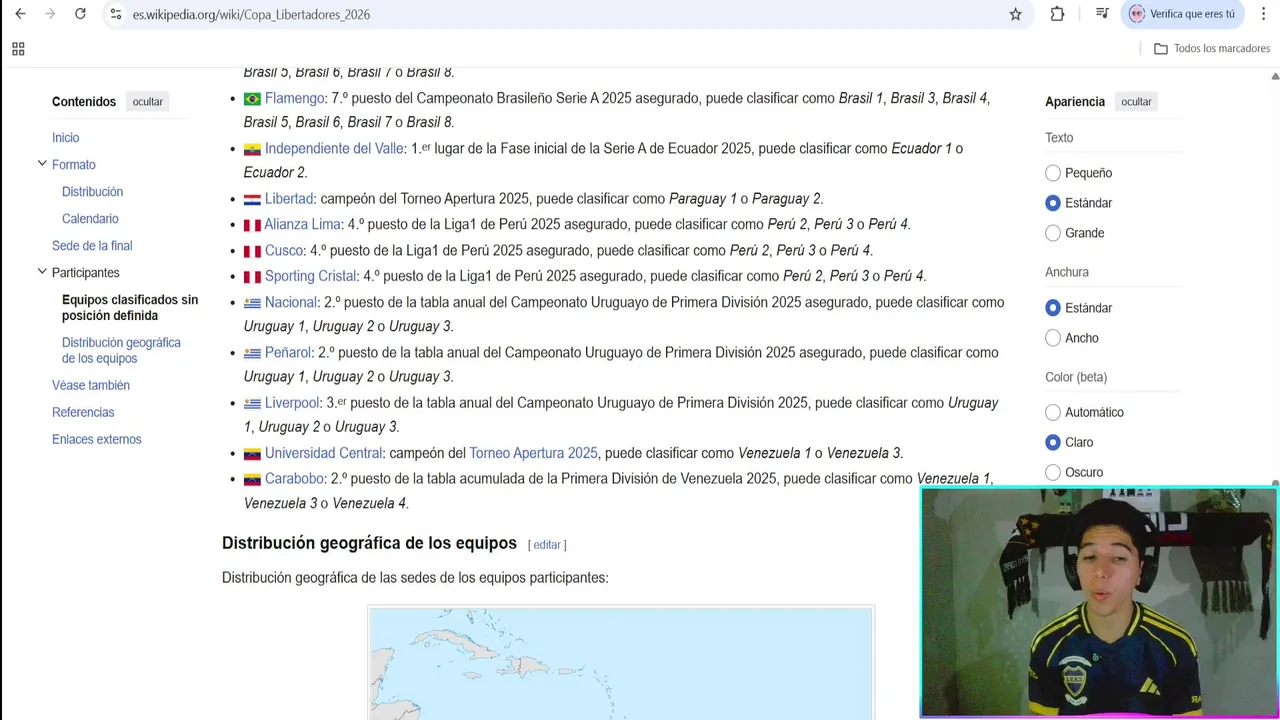The height and width of the screenshot is (720, 1280).
Task: Jump to Distribución geográfica de los equipos in contents
Action: point(121,350)
